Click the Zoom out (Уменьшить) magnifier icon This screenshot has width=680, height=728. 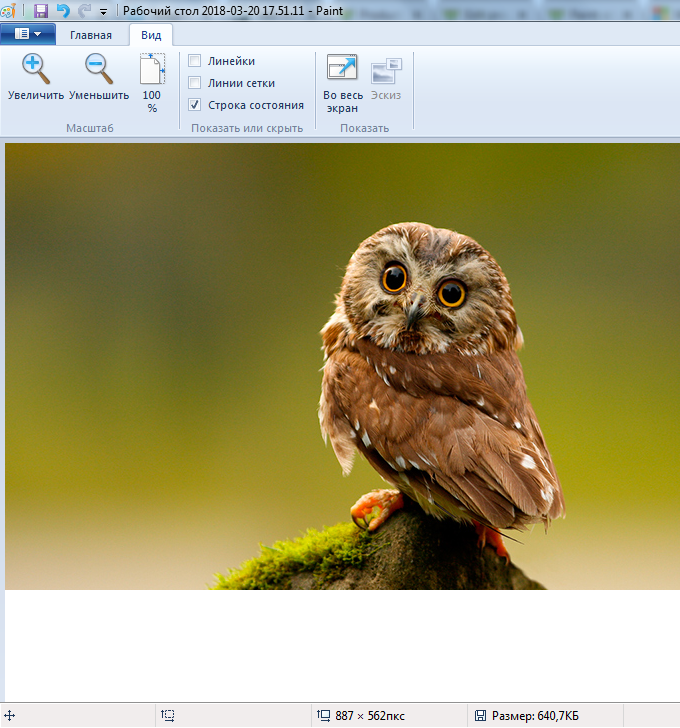[98, 69]
